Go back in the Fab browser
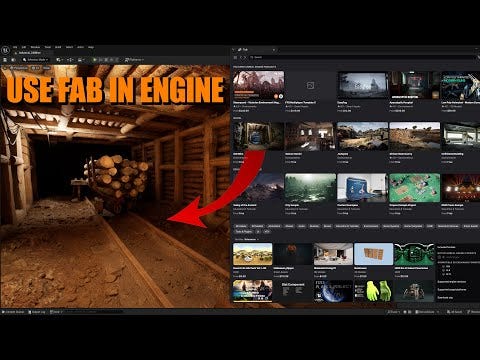The image size is (480, 360). click(241, 57)
